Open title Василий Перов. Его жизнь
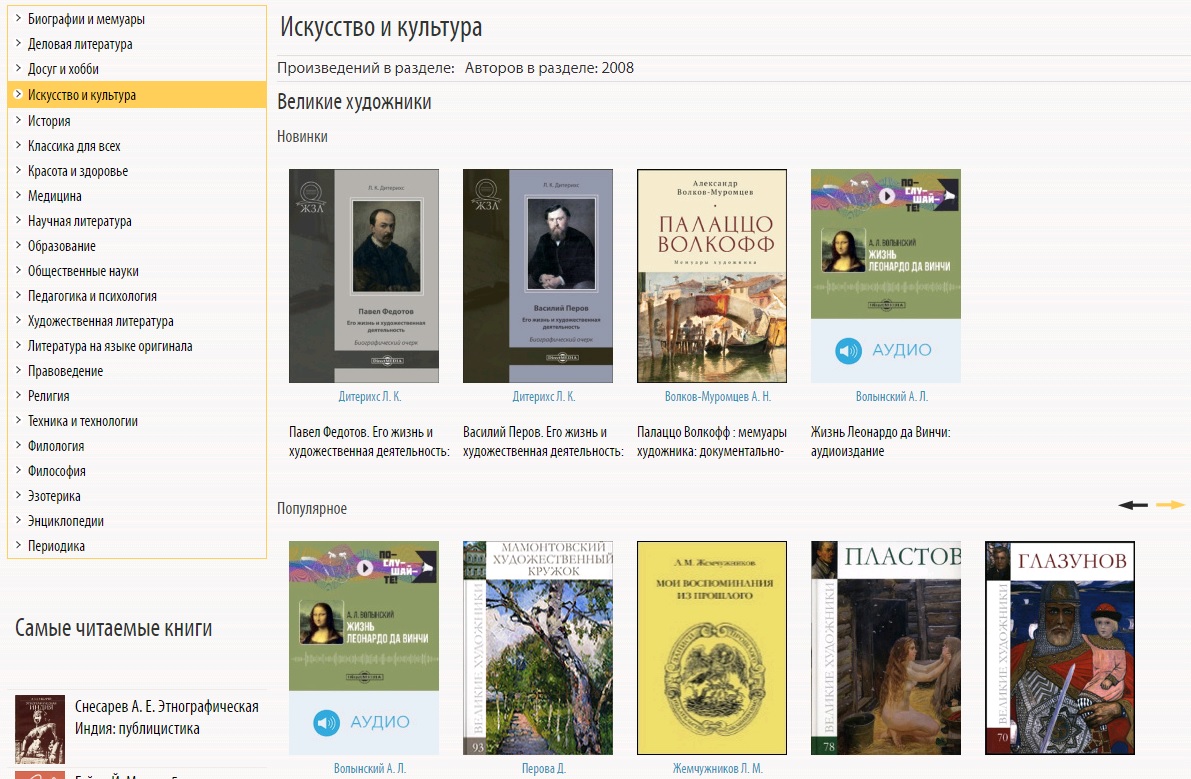Image resolution: width=1191 pixels, height=779 pixels. (x=543, y=442)
